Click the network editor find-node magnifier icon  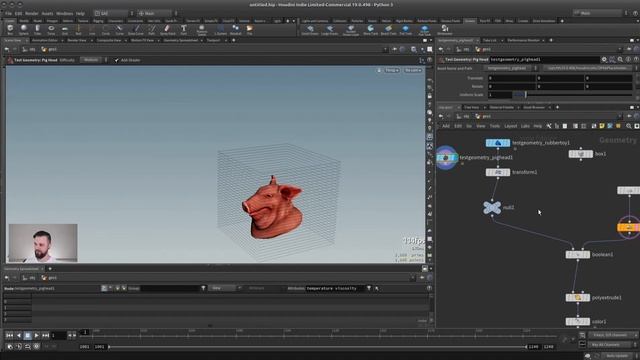(x=629, y=126)
